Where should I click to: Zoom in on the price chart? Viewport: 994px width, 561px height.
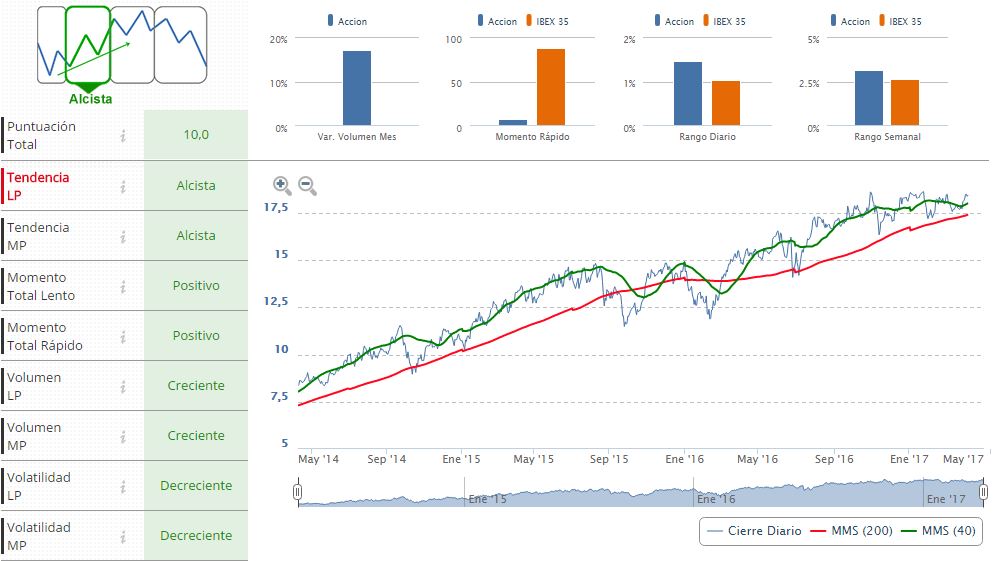282,185
